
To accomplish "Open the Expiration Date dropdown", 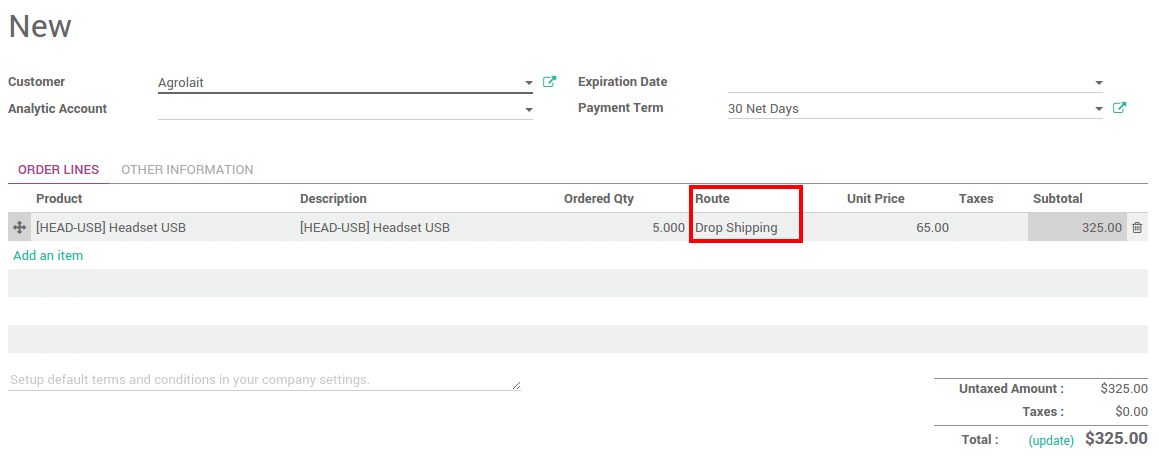I will click(x=1098, y=83).
